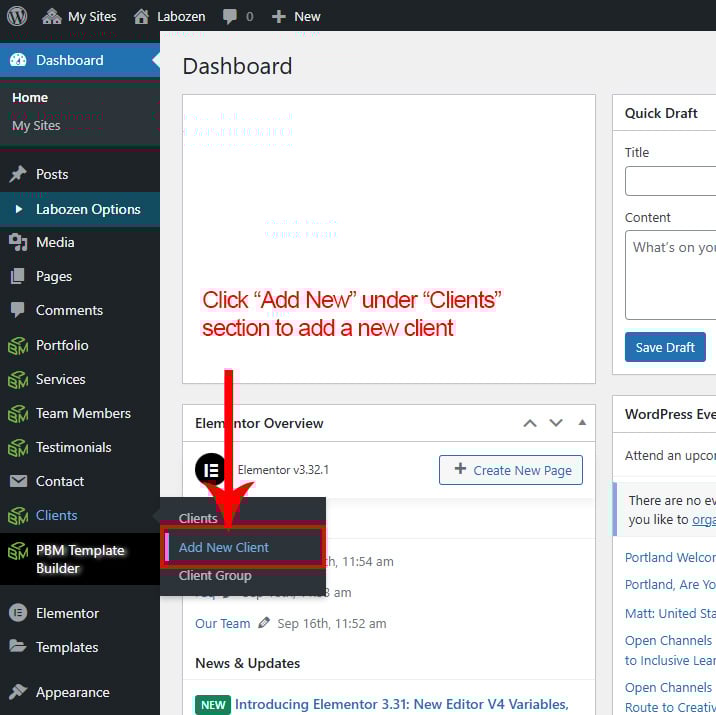Click the Contact envelope icon

coord(18,481)
